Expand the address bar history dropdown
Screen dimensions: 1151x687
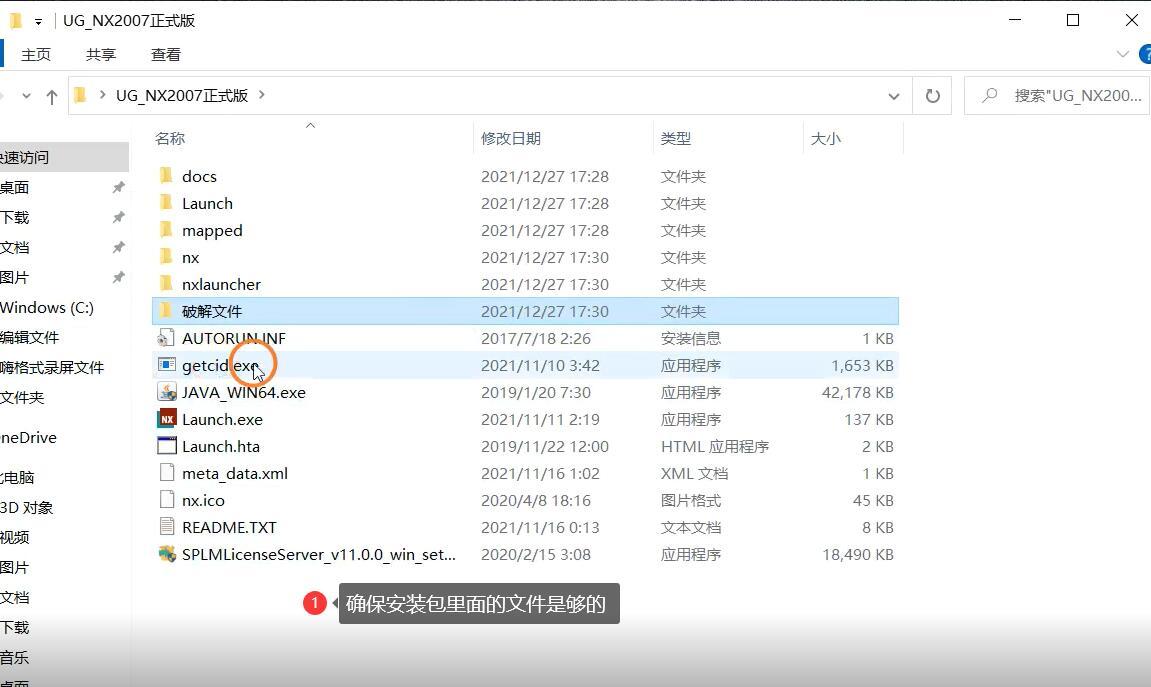pos(893,95)
